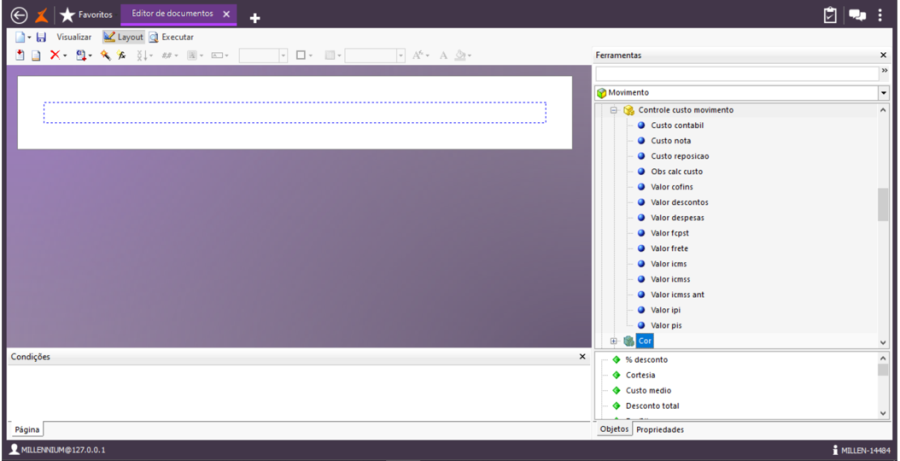
Task: Switch to Propriedades tab
Action: [x=660, y=429]
